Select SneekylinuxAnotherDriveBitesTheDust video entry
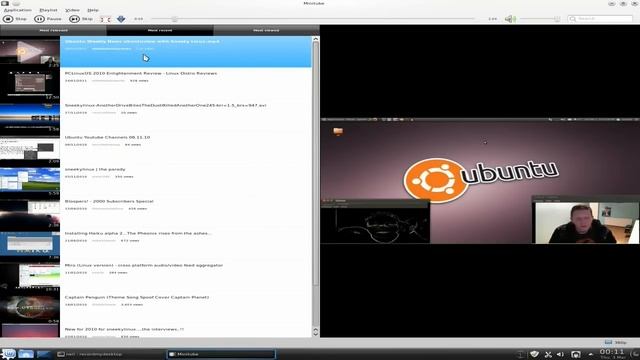Screen dimensions: 640x360 point(186,116)
